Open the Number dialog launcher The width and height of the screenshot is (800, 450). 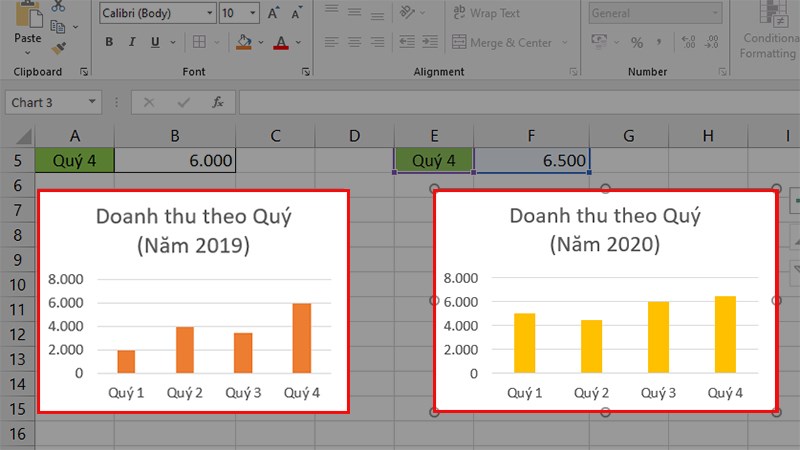click(x=722, y=72)
